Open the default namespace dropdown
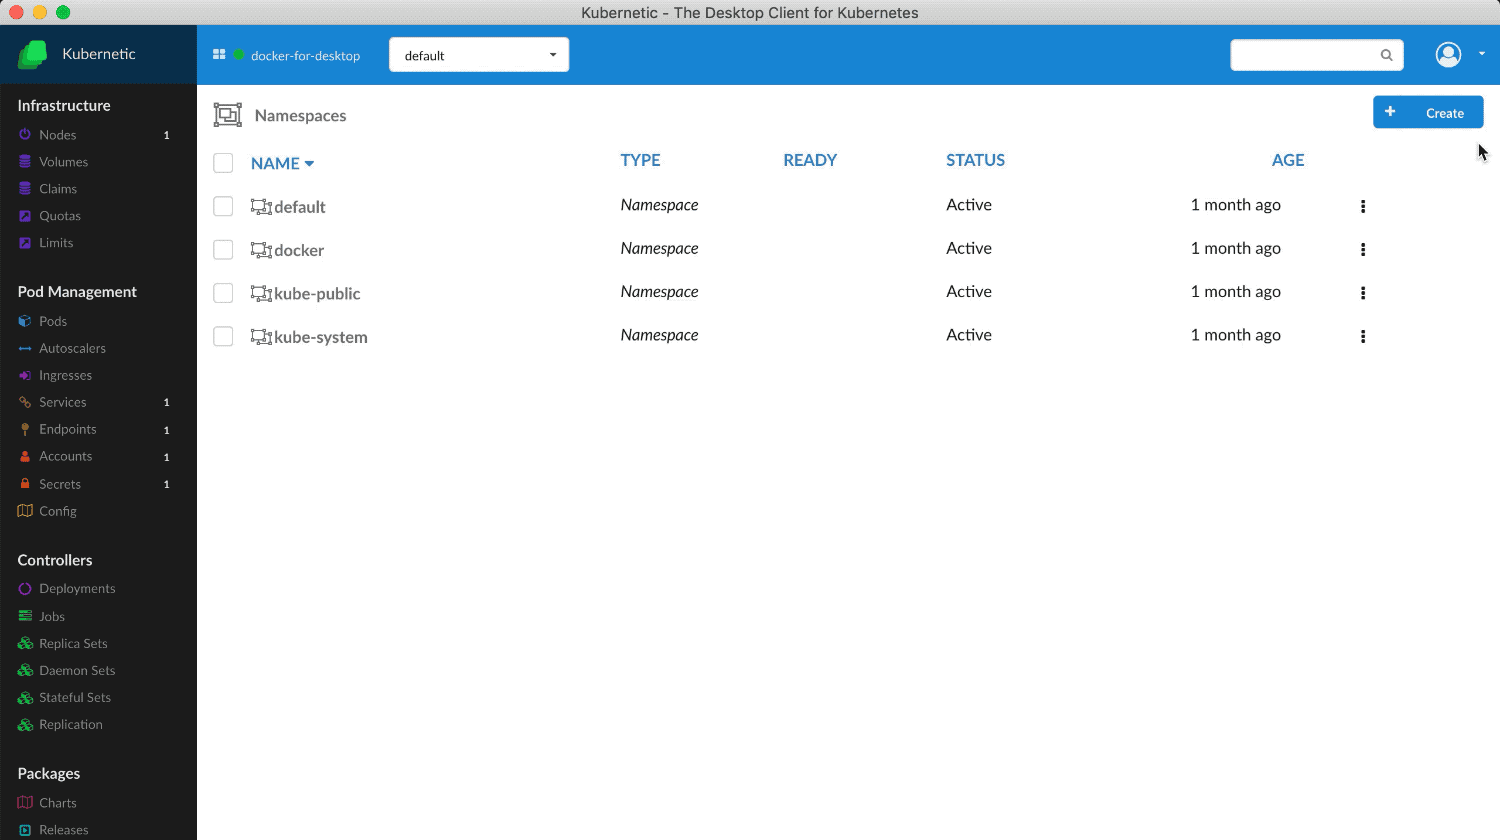The image size is (1500, 840). [x=478, y=54]
